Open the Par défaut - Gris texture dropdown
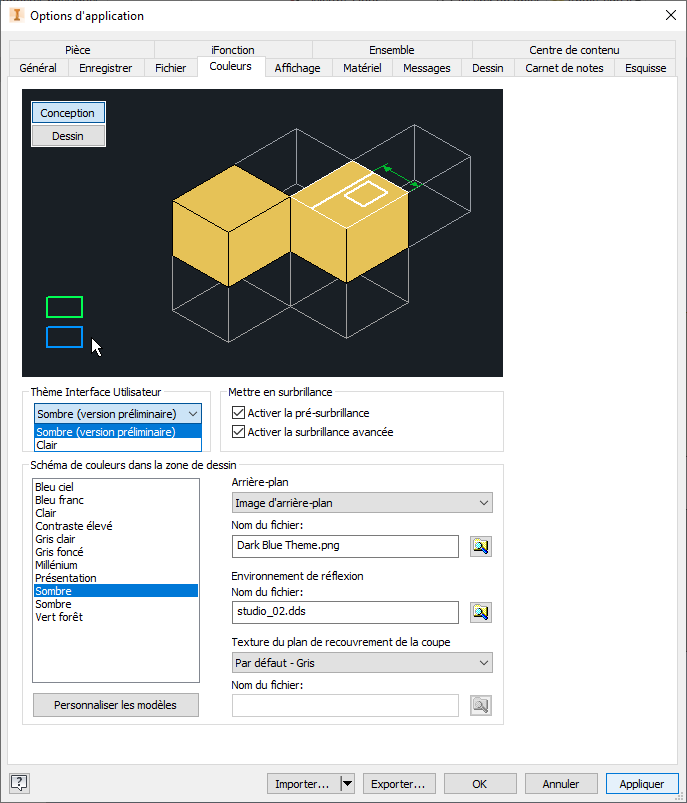Screen dimensions: 687x803 click(x=362, y=663)
